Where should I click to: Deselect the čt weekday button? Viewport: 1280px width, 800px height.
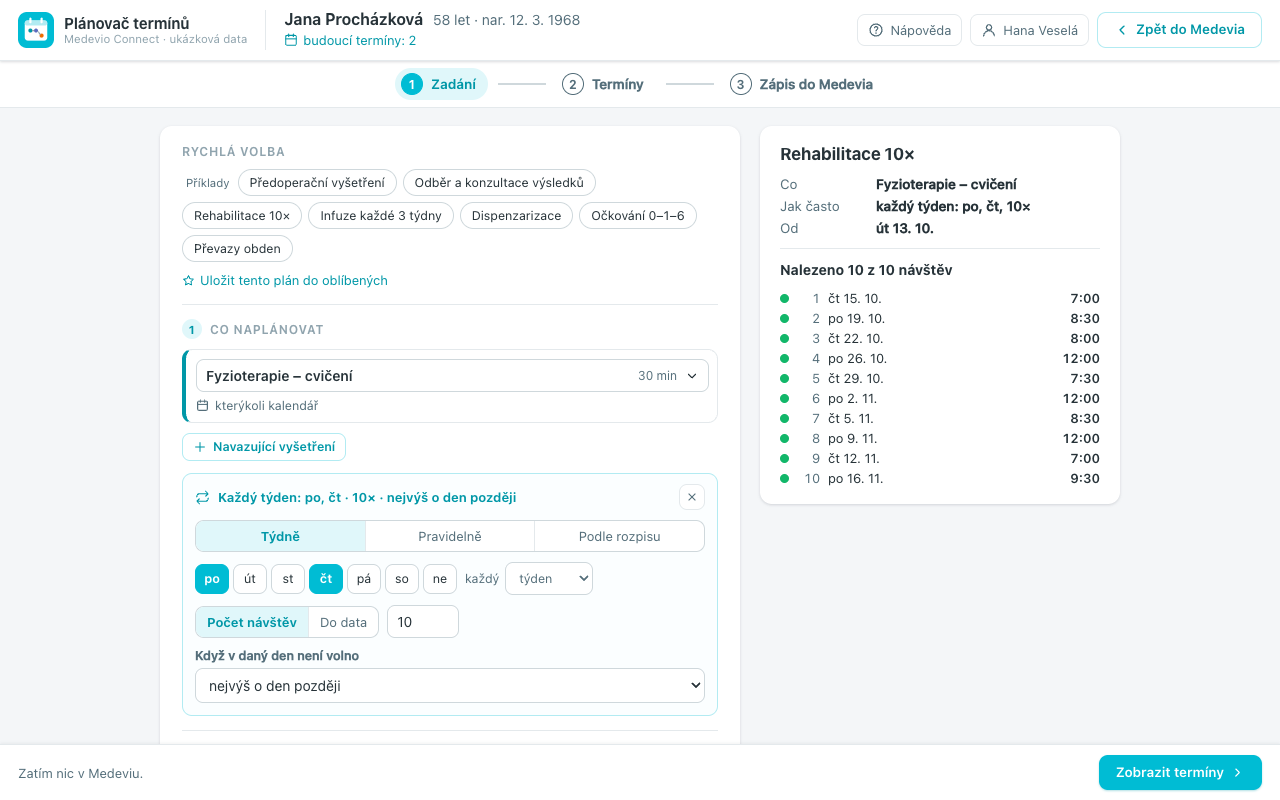coord(326,579)
